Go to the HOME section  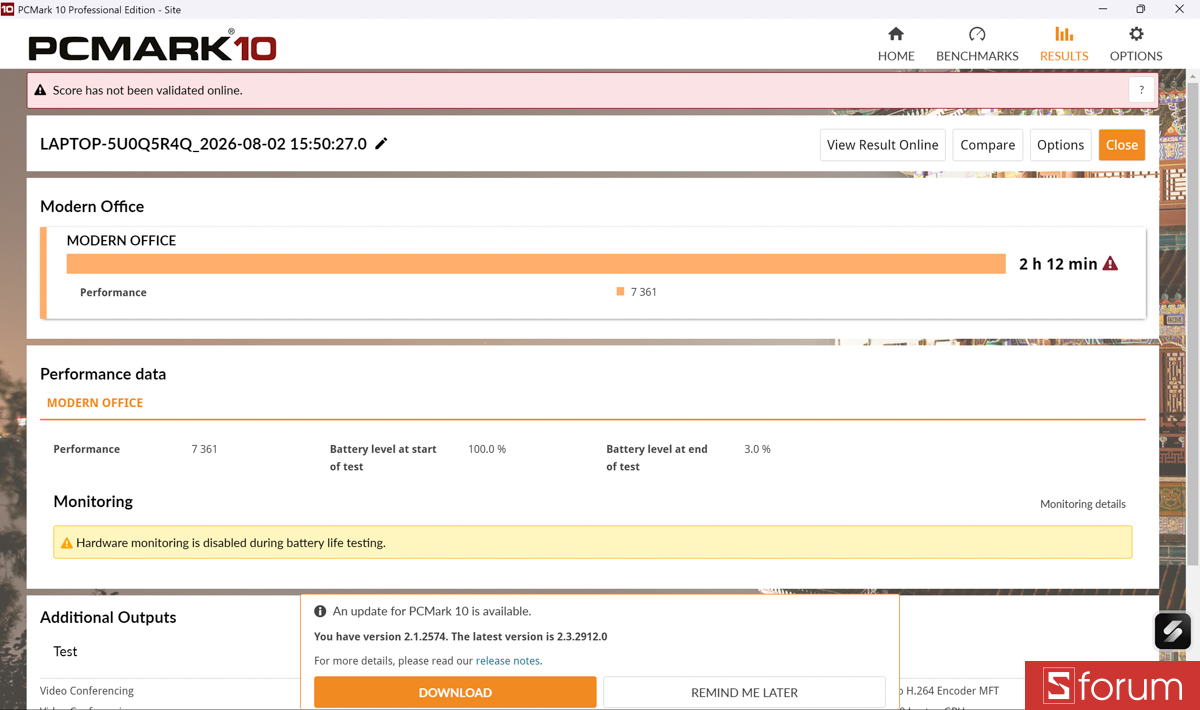pos(896,45)
